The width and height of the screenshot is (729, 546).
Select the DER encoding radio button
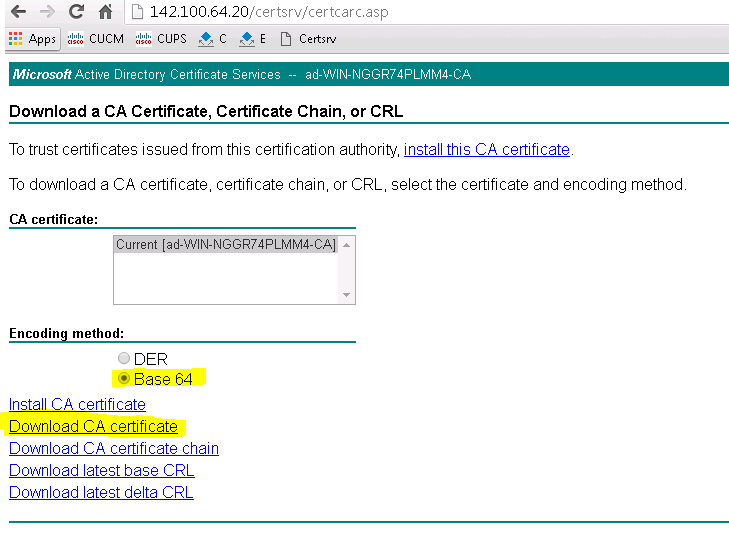pos(123,358)
